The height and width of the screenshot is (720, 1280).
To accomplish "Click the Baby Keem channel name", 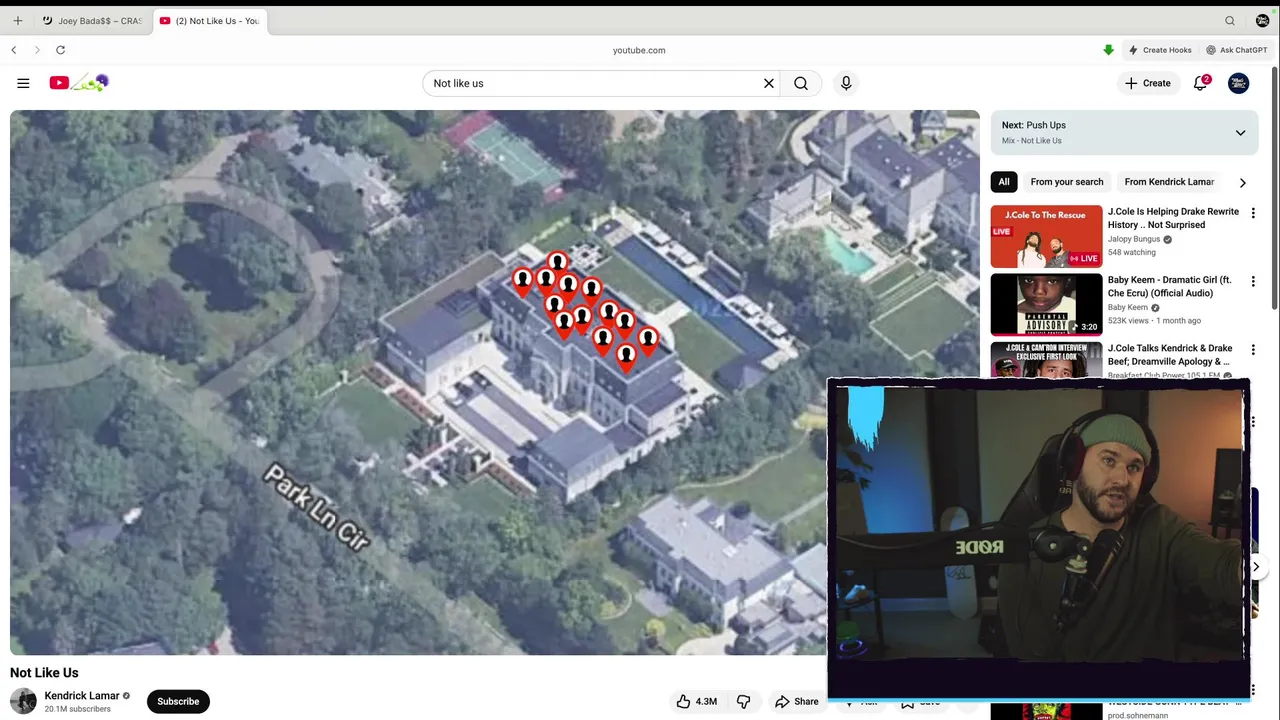I will click(x=1128, y=307).
